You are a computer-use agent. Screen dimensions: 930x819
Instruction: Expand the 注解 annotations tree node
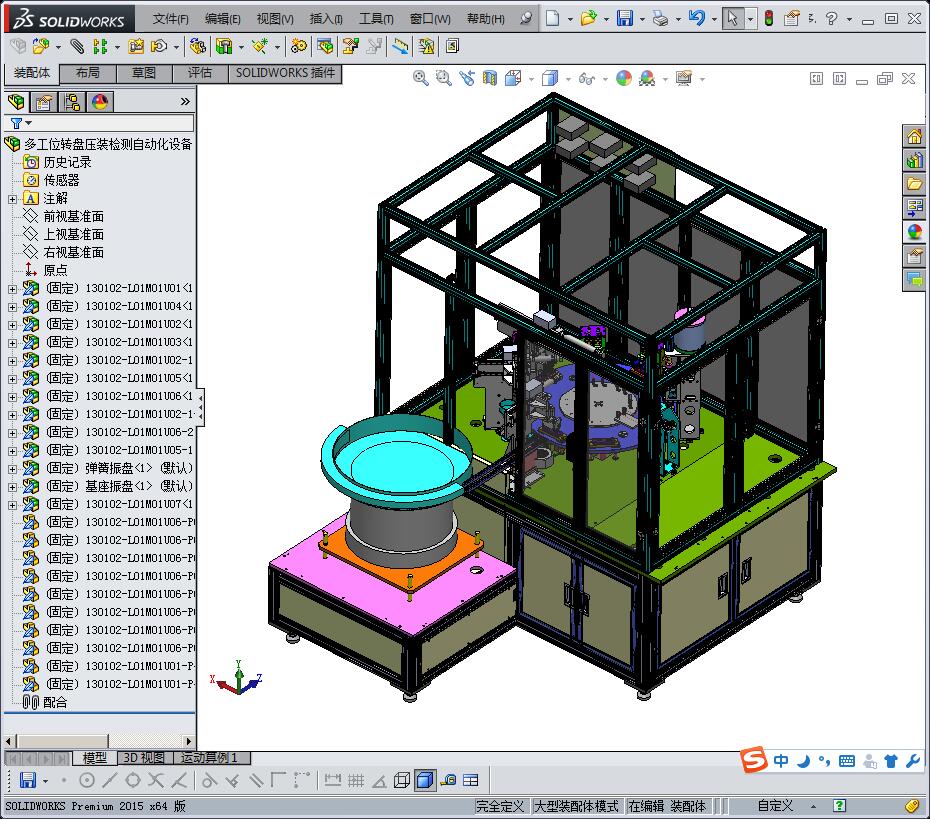tap(12, 199)
